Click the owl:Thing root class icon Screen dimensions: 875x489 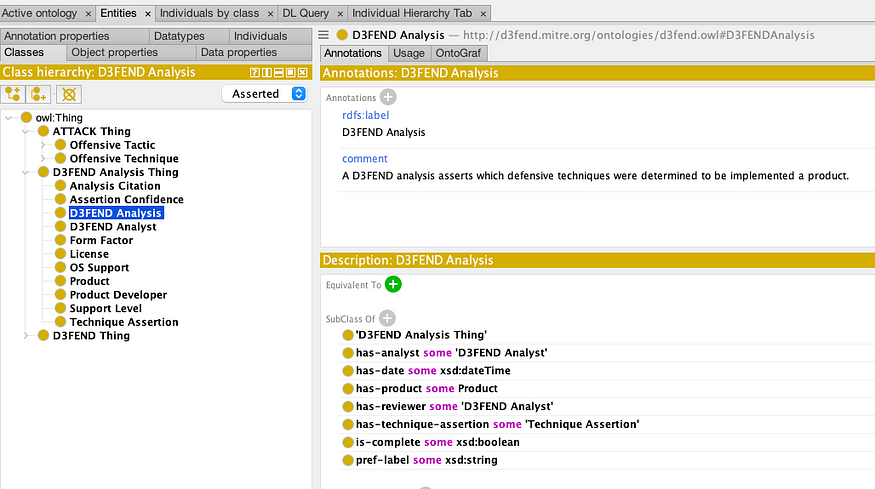click(x=26, y=117)
